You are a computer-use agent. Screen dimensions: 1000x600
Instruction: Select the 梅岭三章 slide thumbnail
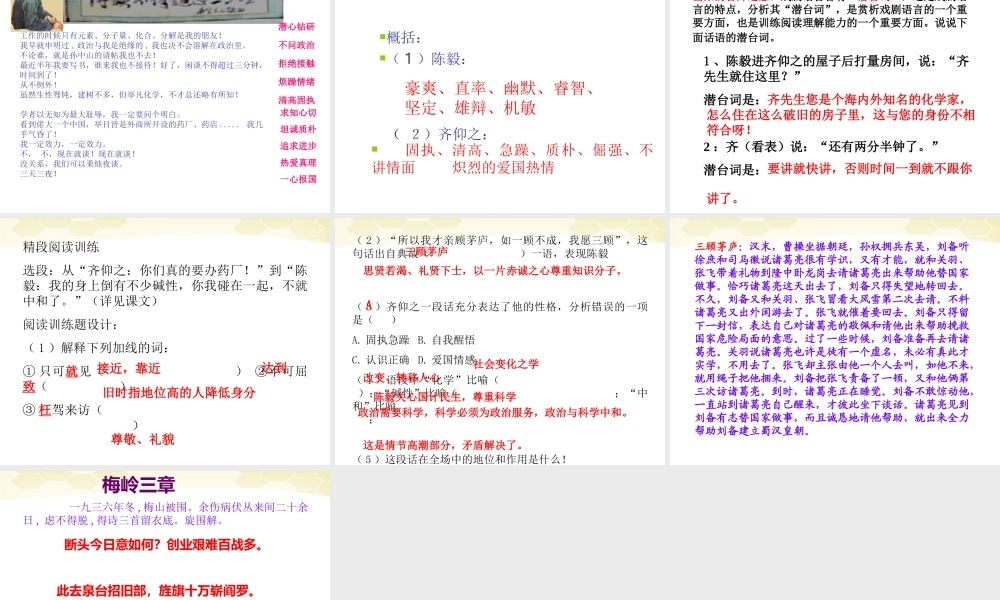(165, 535)
